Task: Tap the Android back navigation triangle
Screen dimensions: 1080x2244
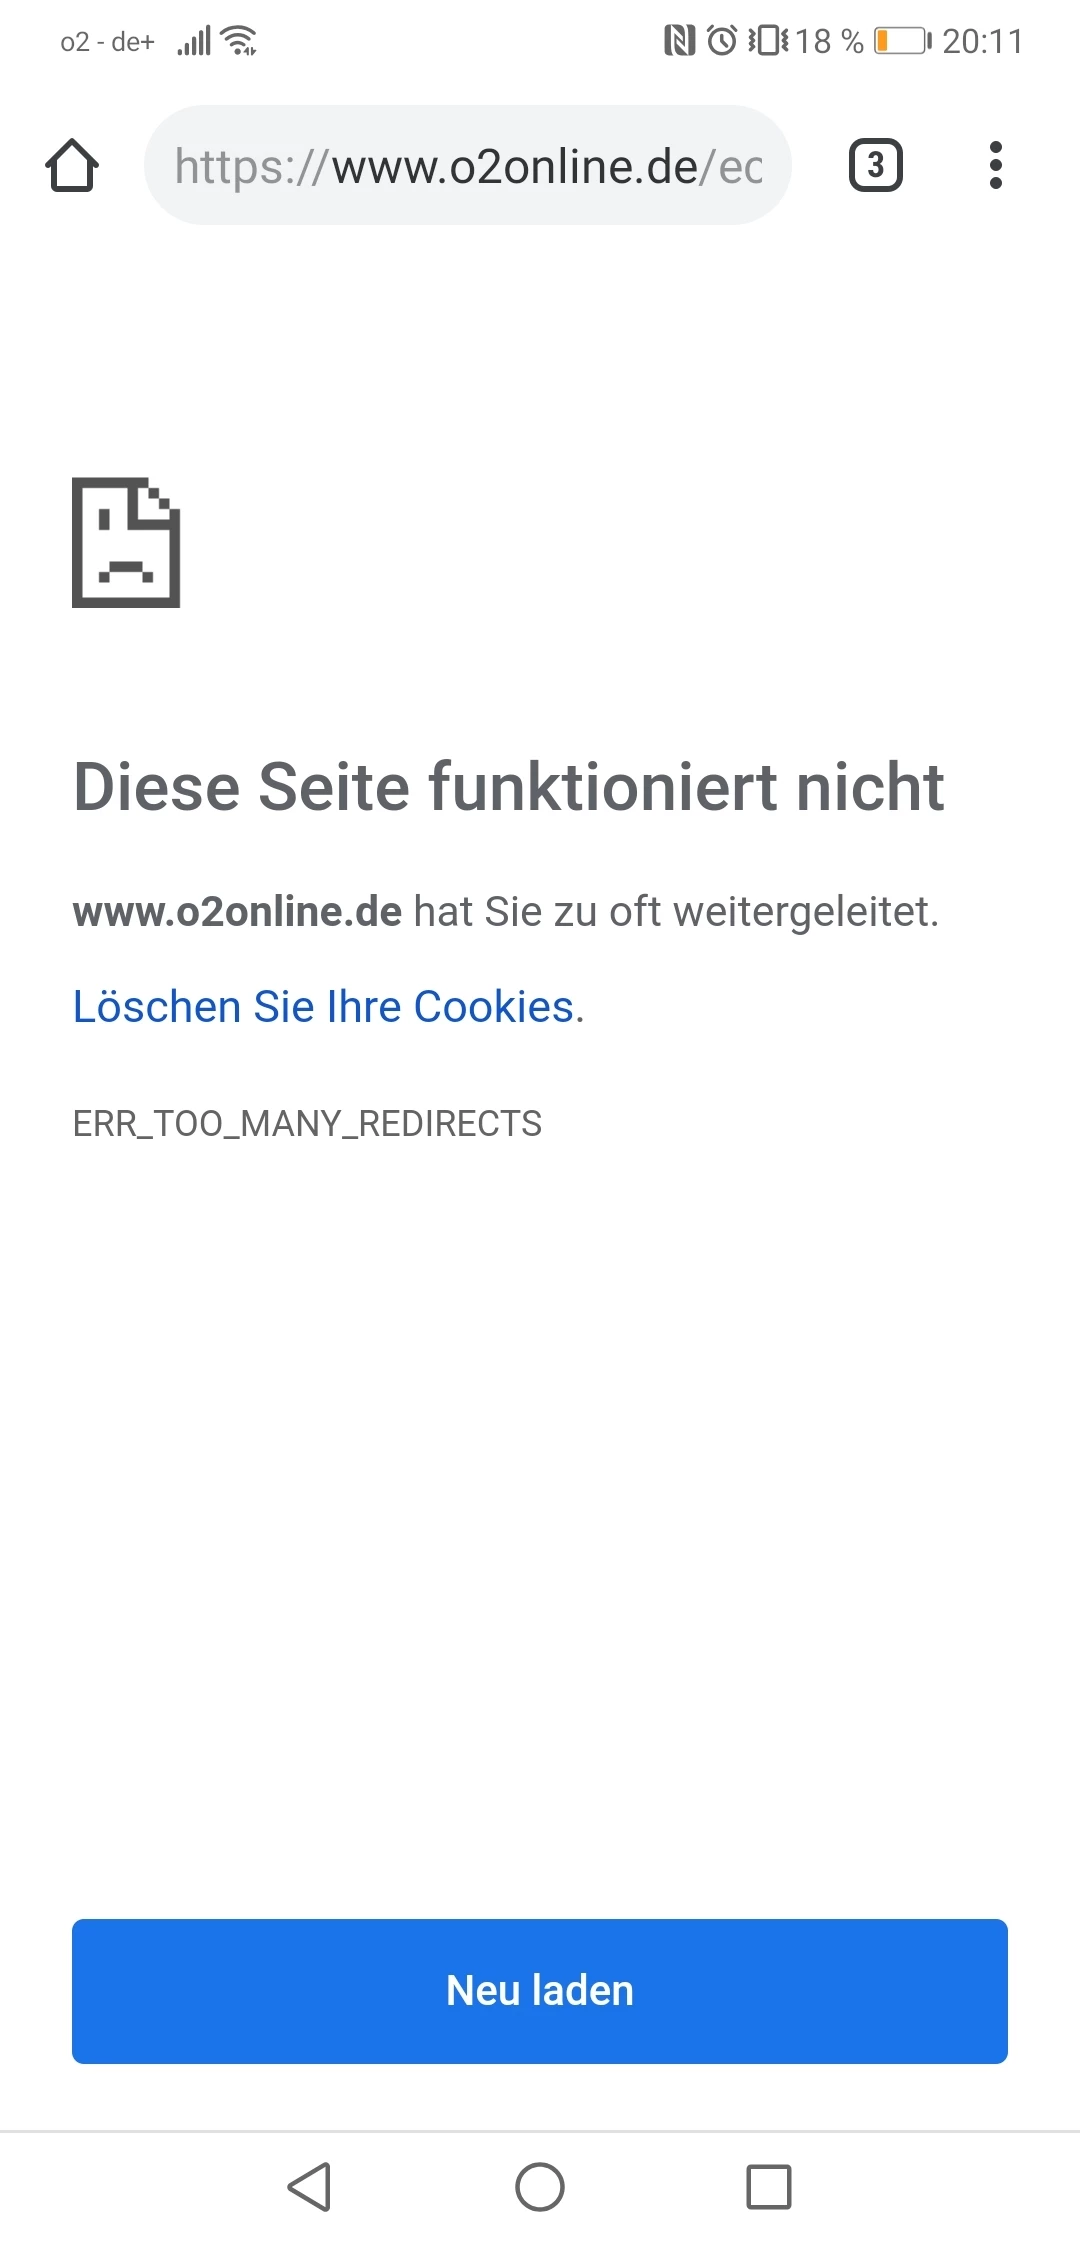Action: pos(310,2186)
